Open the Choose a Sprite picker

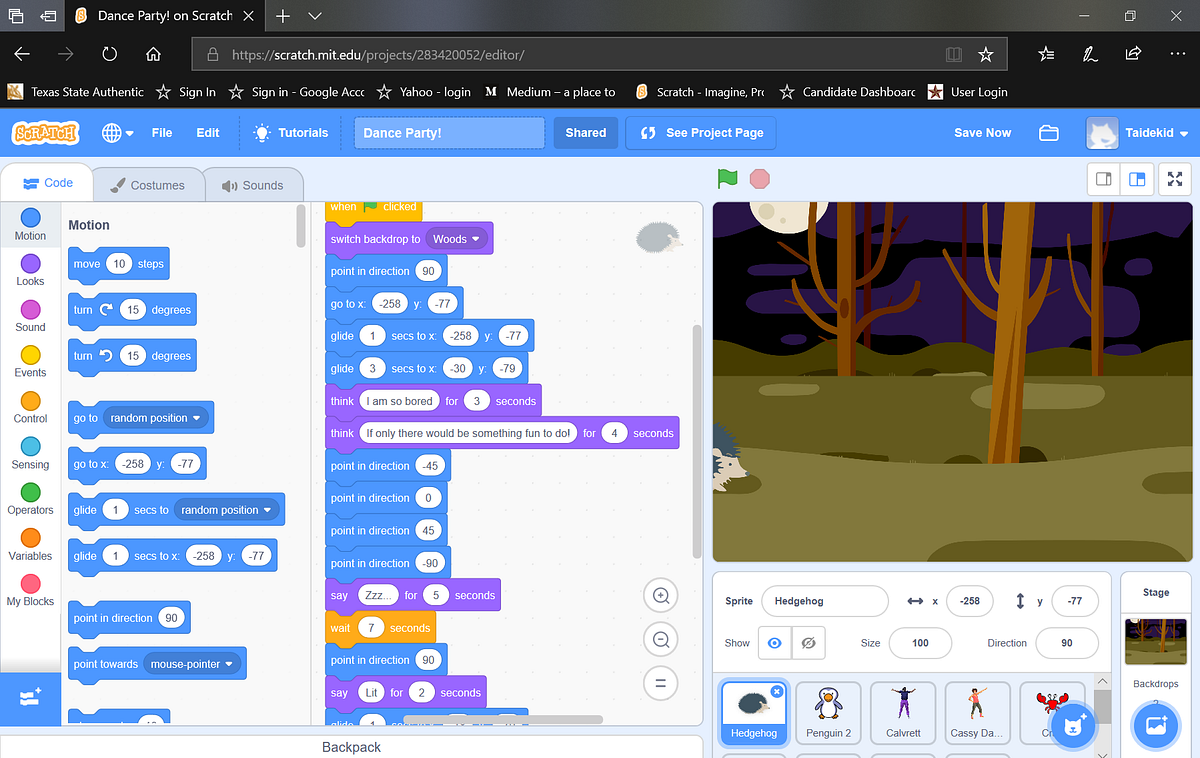[x=1073, y=726]
